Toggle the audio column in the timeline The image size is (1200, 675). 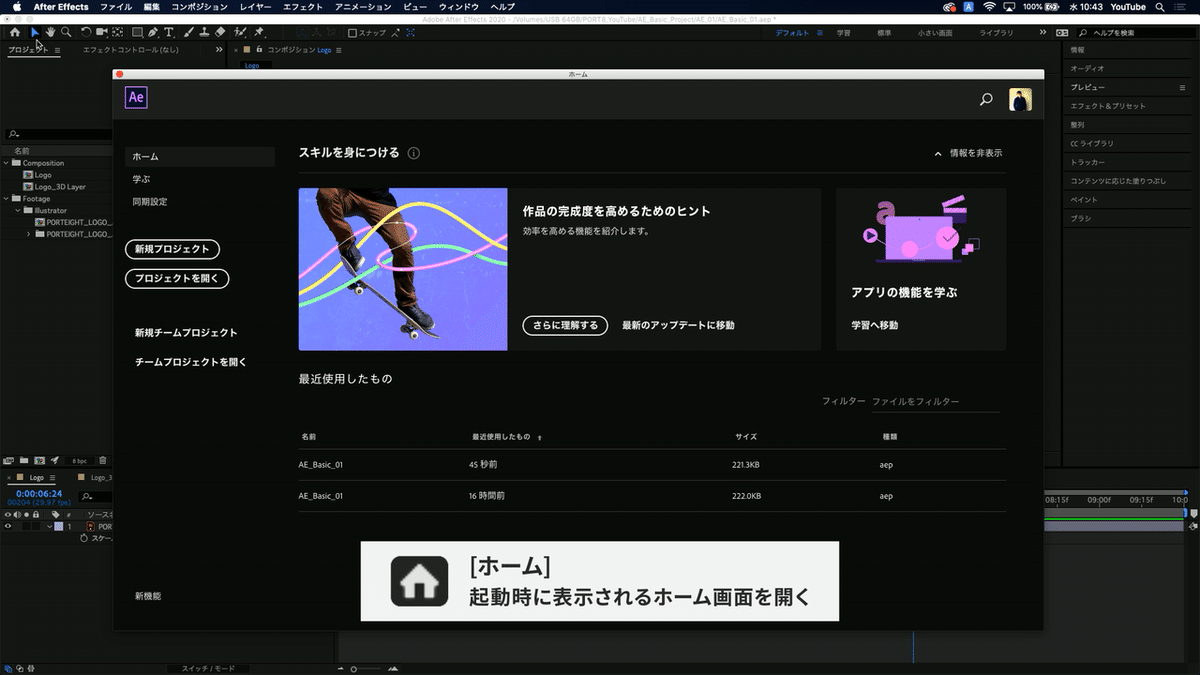17,514
